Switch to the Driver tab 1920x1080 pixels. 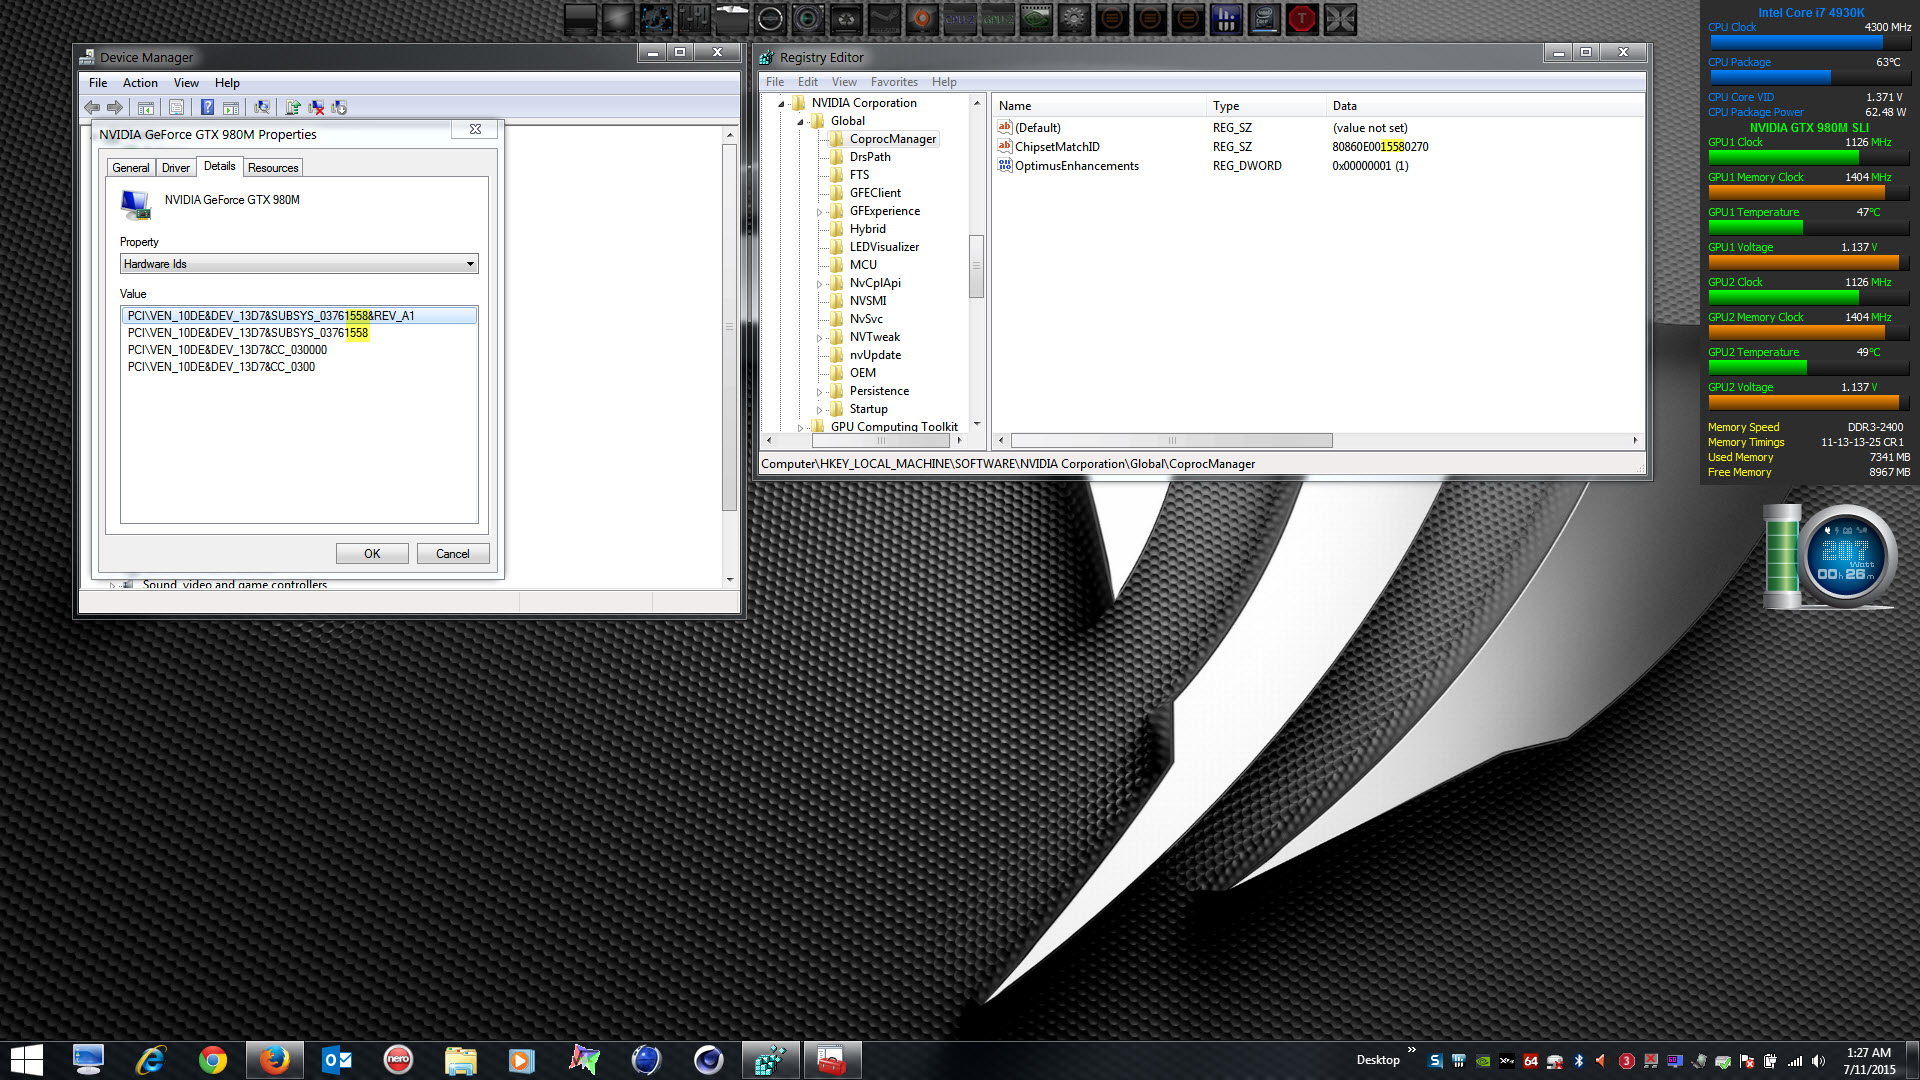click(x=176, y=168)
